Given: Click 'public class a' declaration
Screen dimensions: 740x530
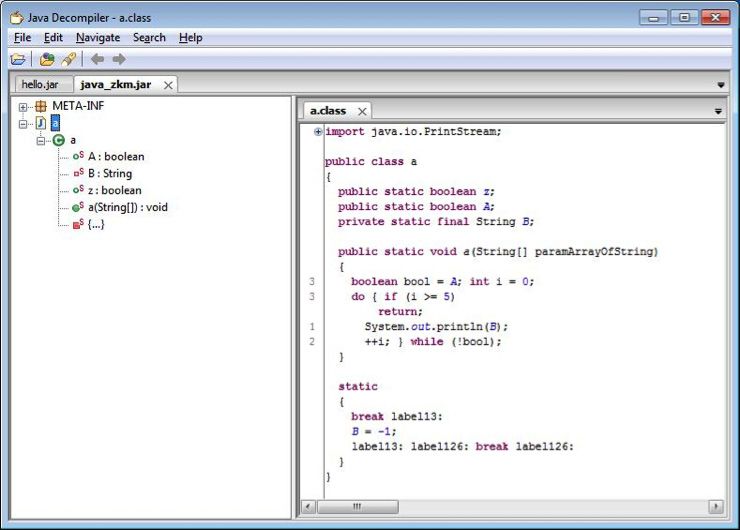Looking at the screenshot, I should (x=370, y=162).
